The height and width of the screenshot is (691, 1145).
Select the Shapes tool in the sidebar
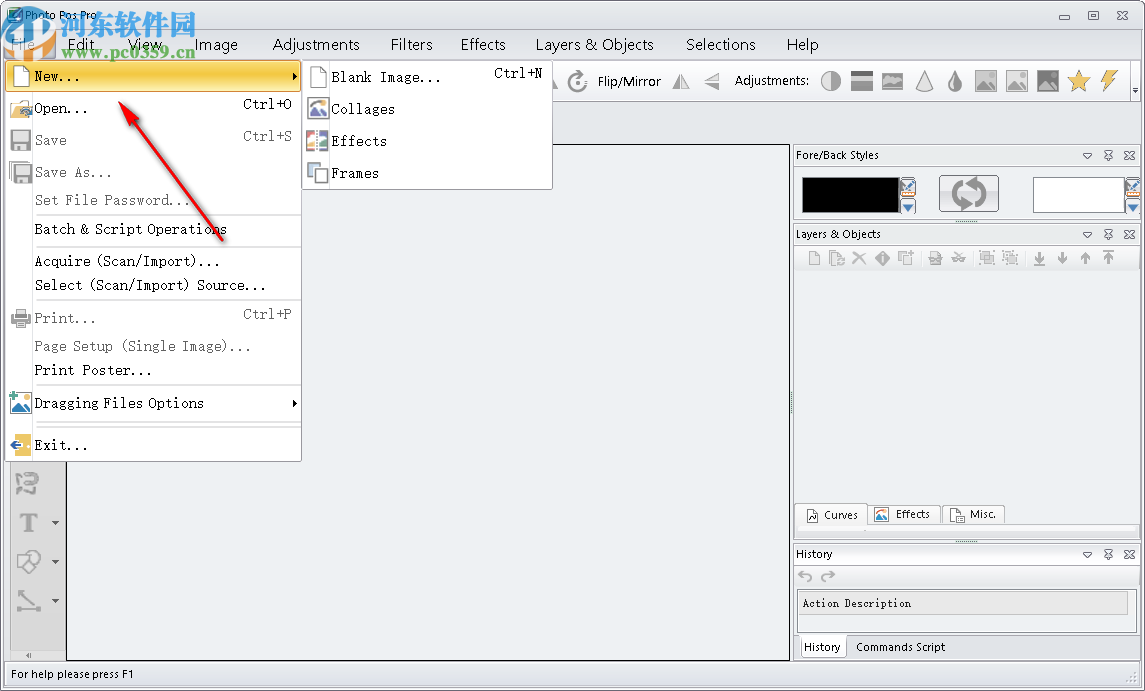28,562
